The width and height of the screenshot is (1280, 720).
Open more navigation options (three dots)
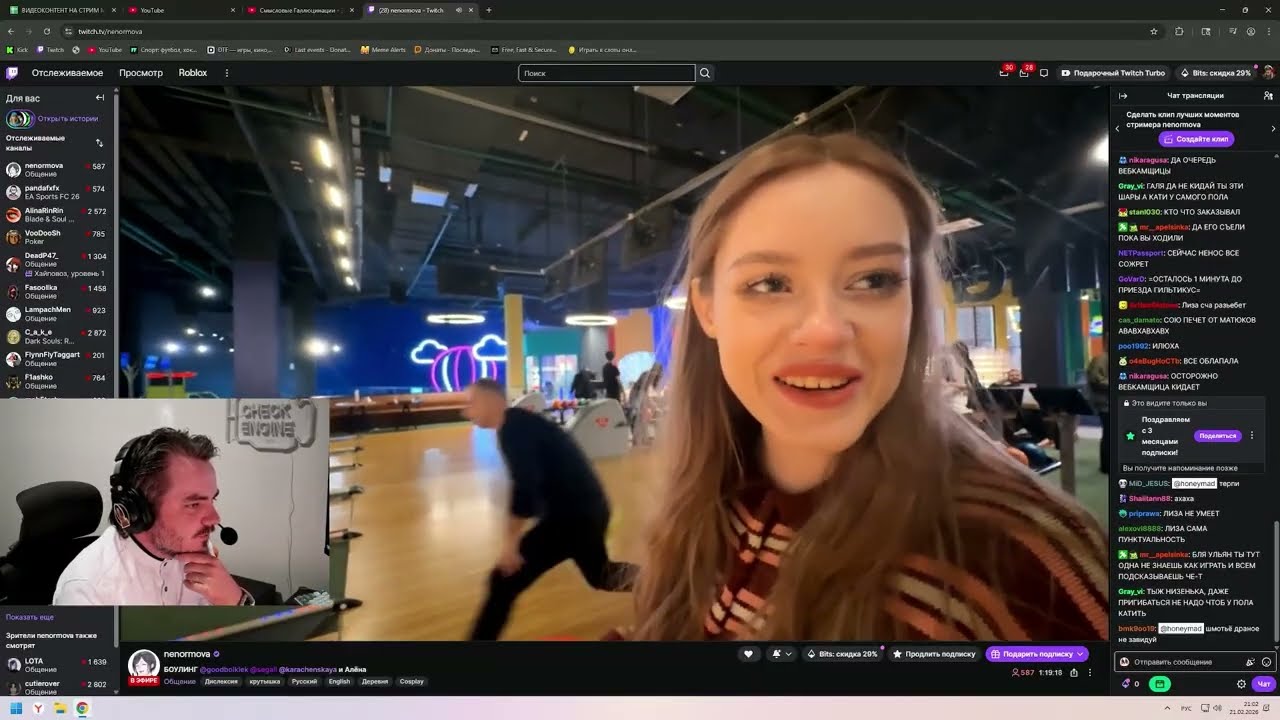tap(227, 73)
